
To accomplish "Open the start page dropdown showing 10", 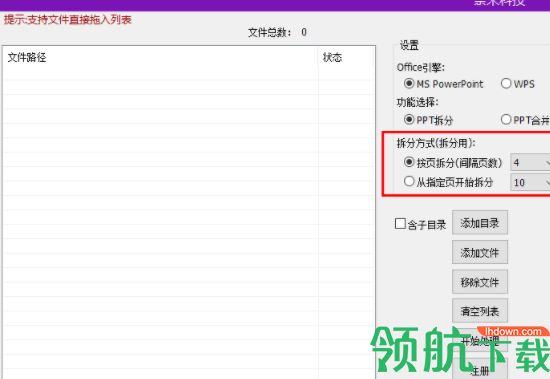I will [x=530, y=182].
